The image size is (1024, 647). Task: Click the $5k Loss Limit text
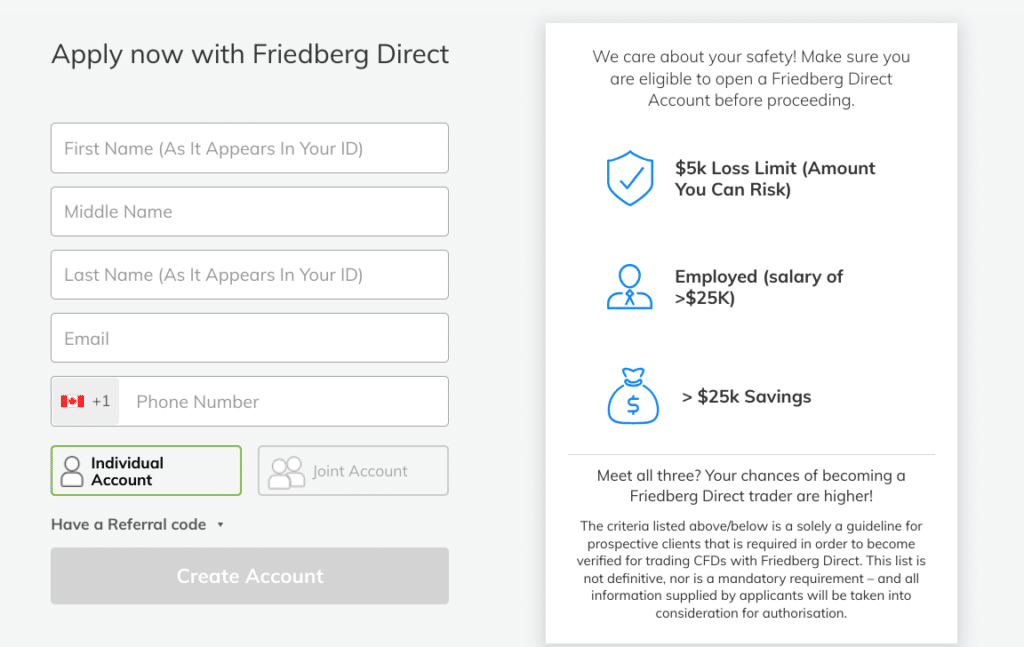tap(775, 178)
